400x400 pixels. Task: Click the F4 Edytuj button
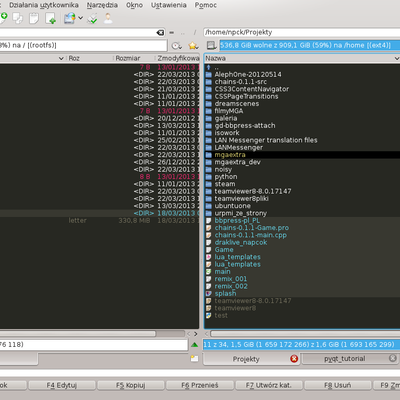62,385
